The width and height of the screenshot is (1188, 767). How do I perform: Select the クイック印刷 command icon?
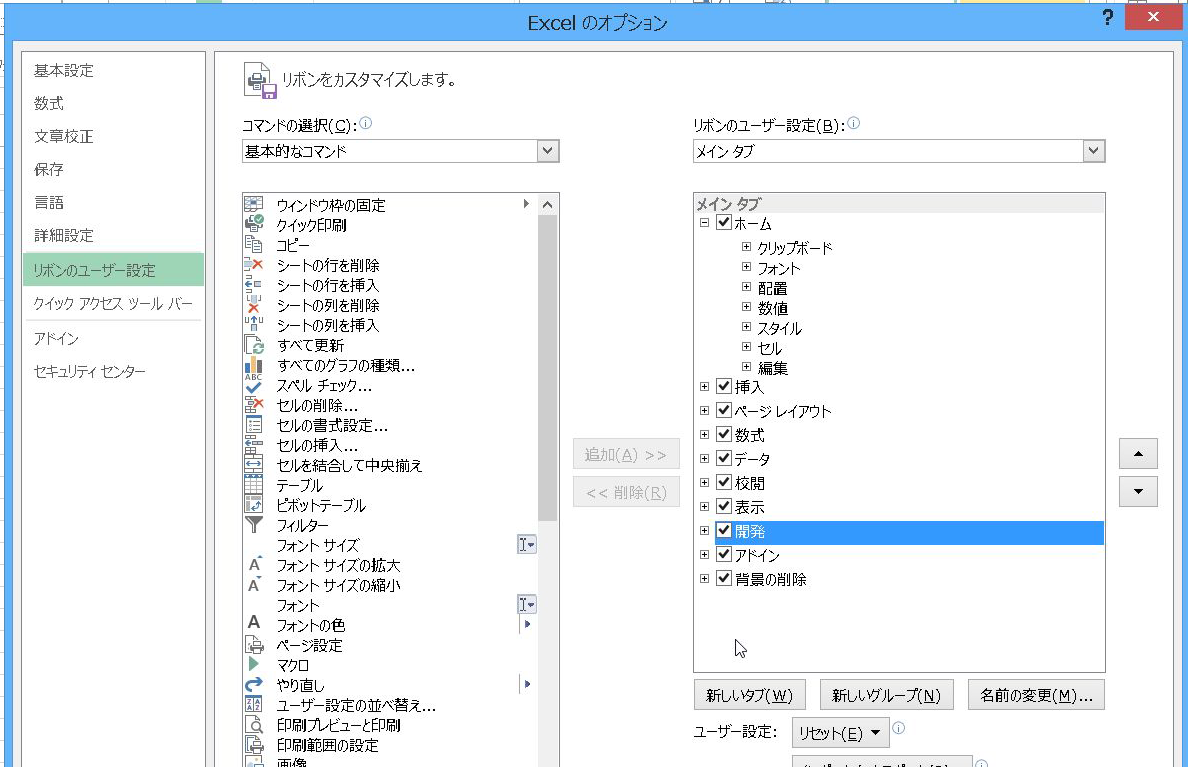pyautogui.click(x=253, y=224)
